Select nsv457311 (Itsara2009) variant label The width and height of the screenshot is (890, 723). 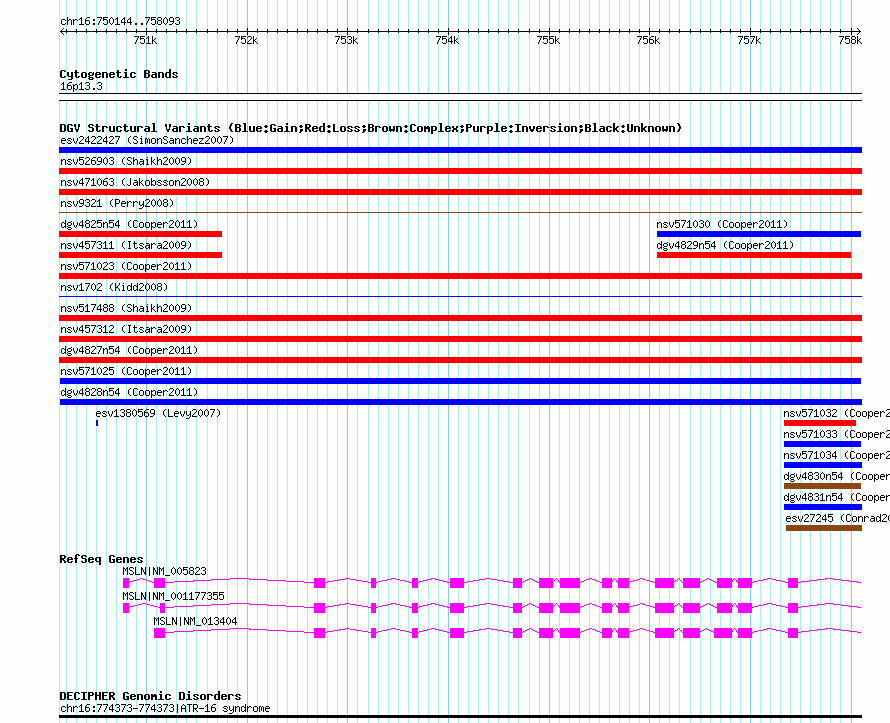pyautogui.click(x=126, y=245)
